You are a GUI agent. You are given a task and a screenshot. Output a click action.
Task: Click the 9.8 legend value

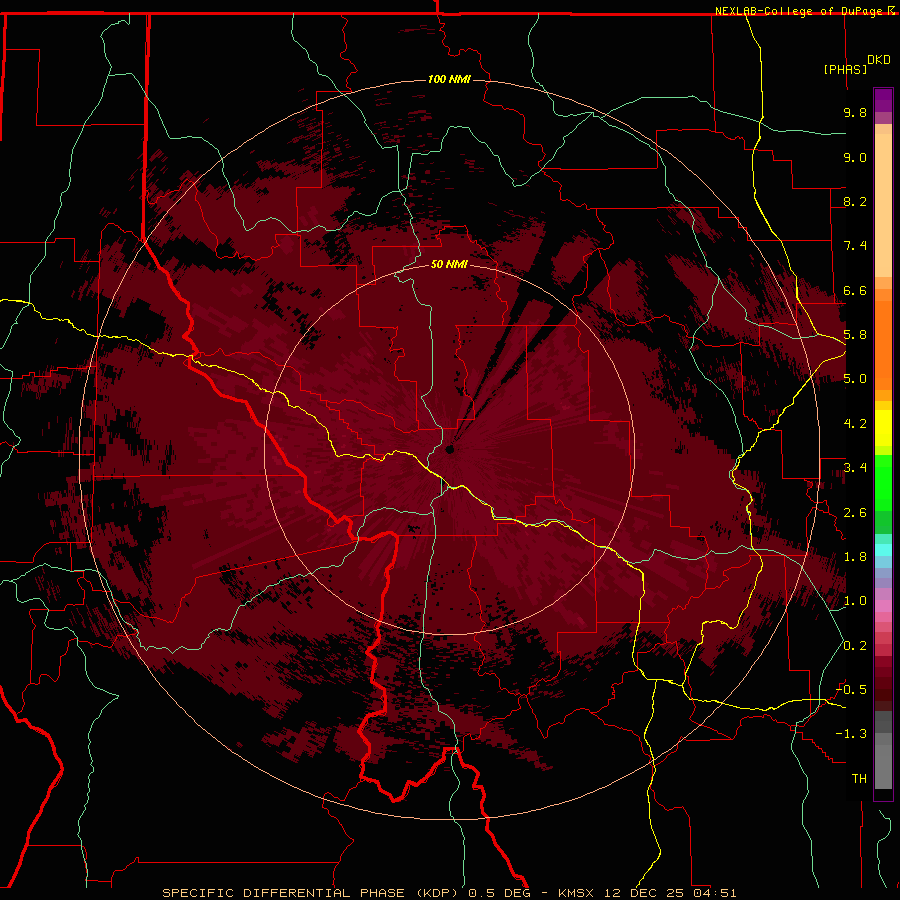[855, 112]
